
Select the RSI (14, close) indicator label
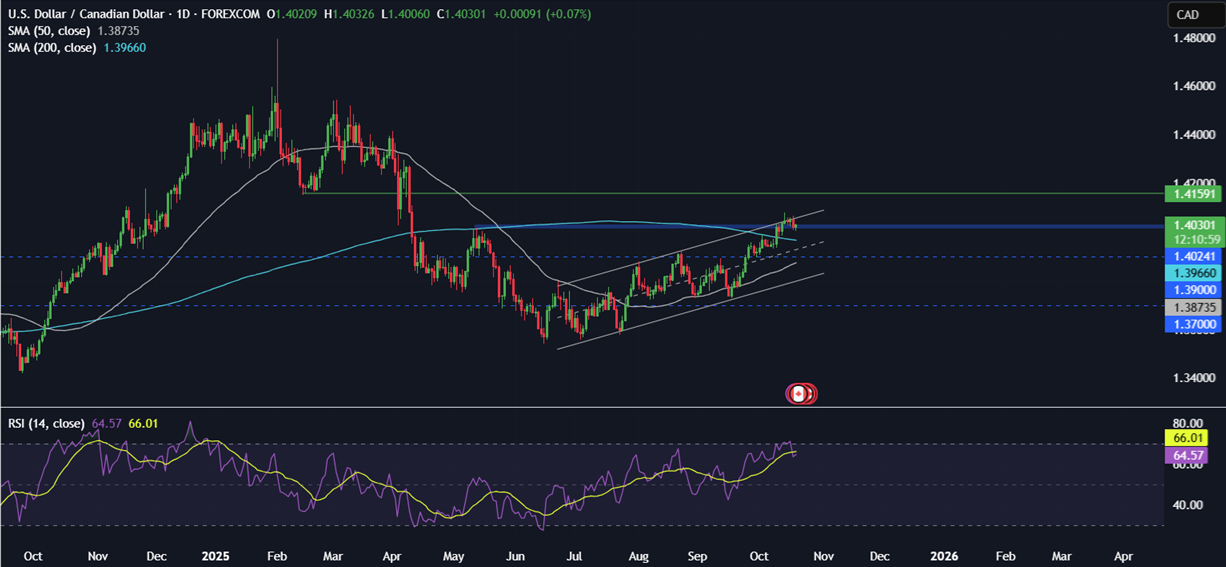47,423
